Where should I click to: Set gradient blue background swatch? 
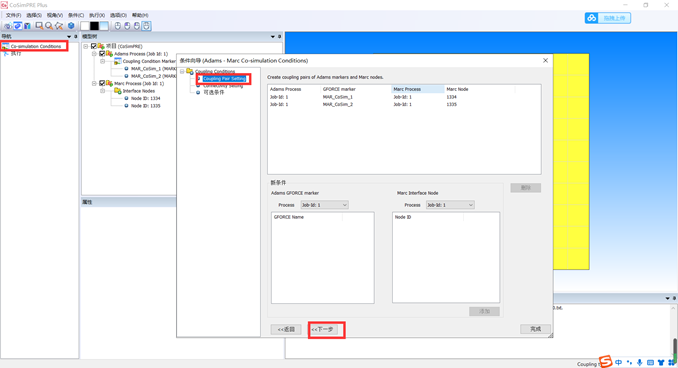coord(104,26)
